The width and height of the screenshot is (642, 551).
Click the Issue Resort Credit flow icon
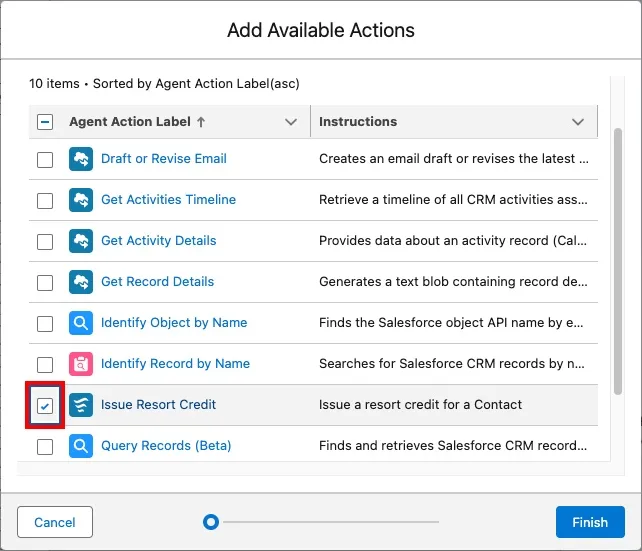pos(81,405)
